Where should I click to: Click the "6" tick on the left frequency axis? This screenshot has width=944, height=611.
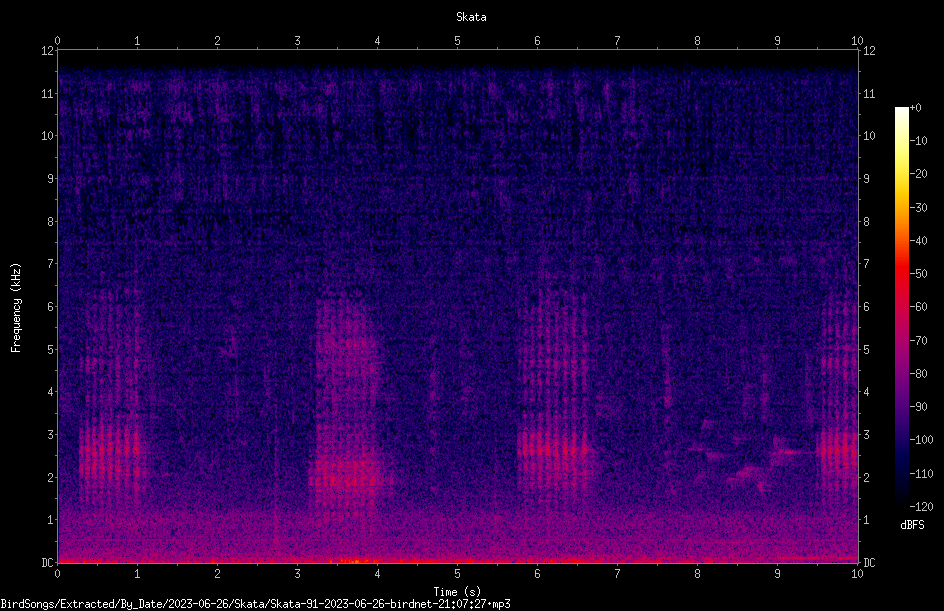pos(50,307)
